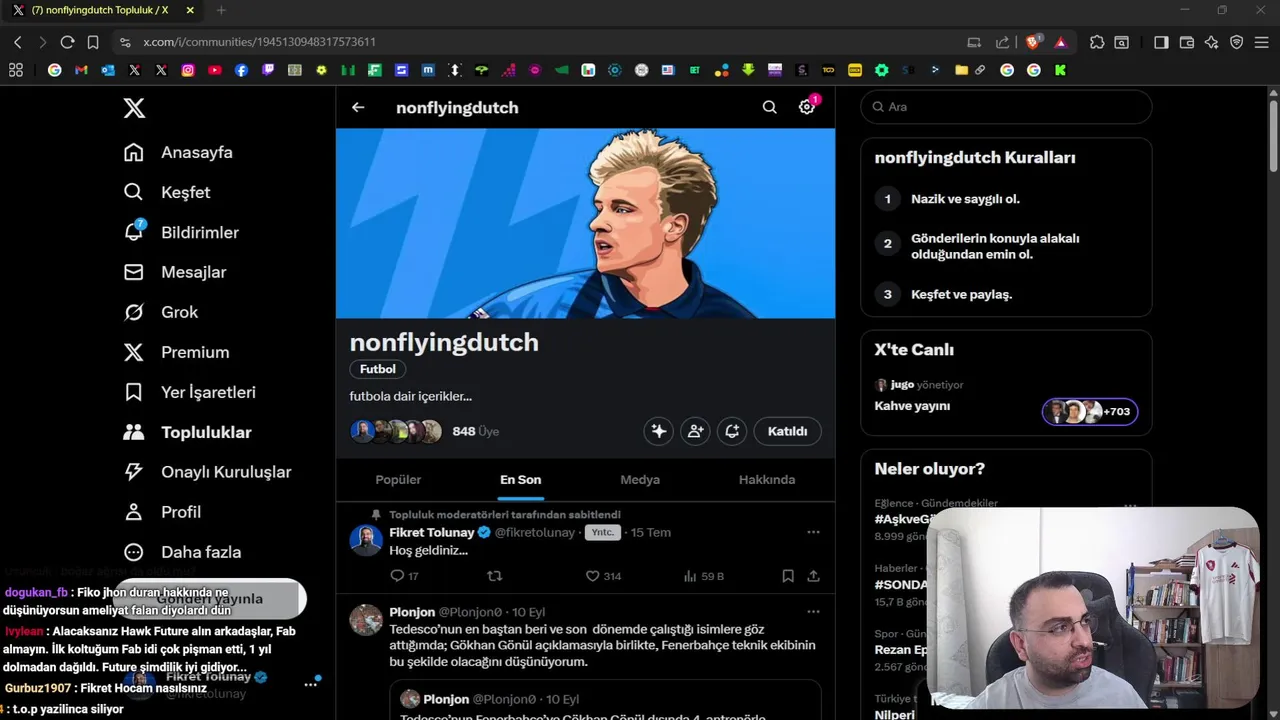Open Mesajlar envelope in sidebar
This screenshot has width=1280, height=720.
tap(175, 272)
